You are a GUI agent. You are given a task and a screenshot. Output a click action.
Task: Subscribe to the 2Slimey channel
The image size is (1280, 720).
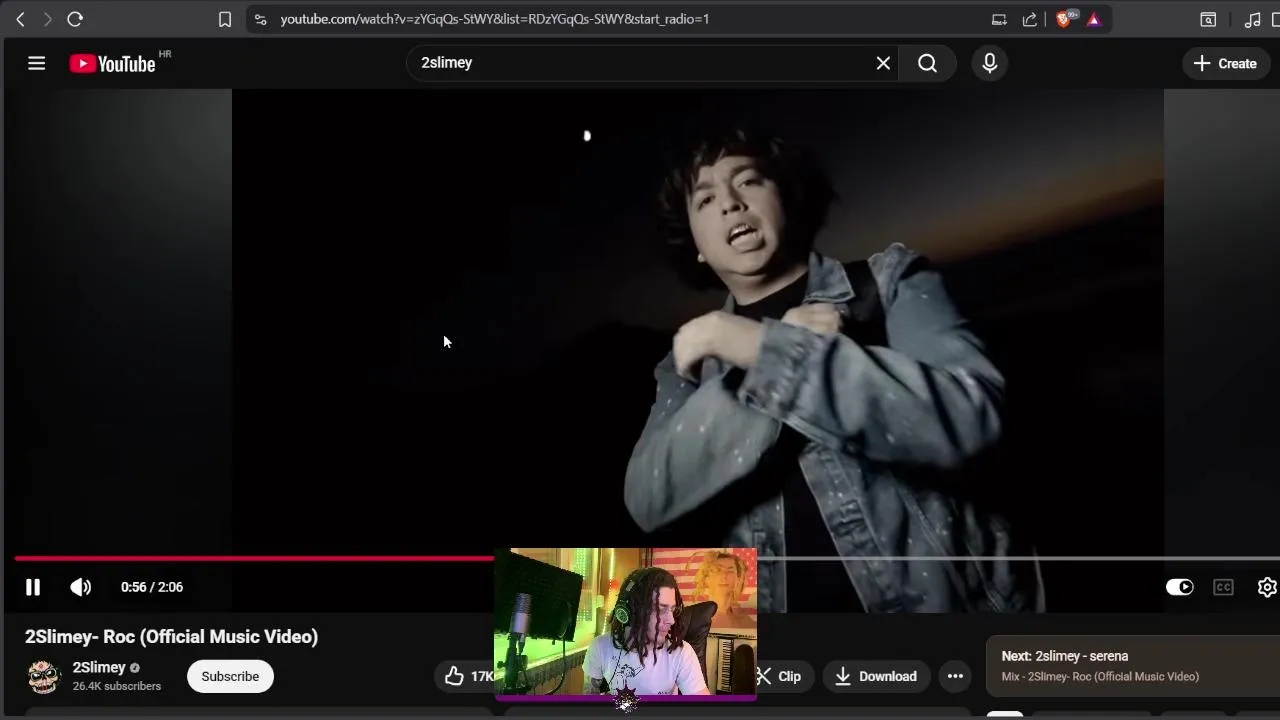230,676
